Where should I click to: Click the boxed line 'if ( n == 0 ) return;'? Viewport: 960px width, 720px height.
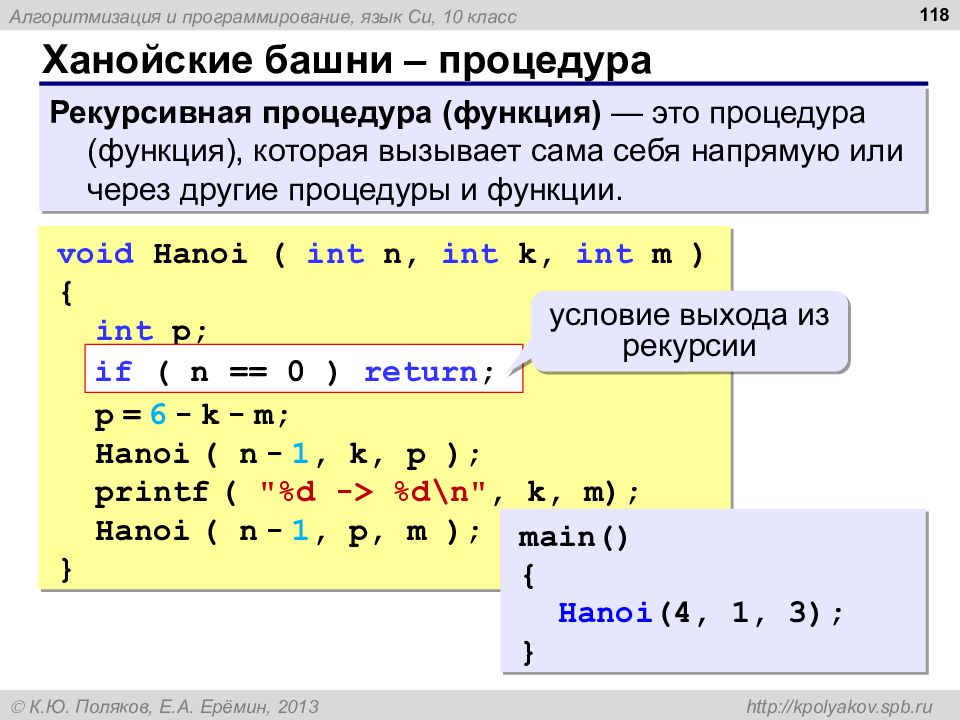[304, 369]
